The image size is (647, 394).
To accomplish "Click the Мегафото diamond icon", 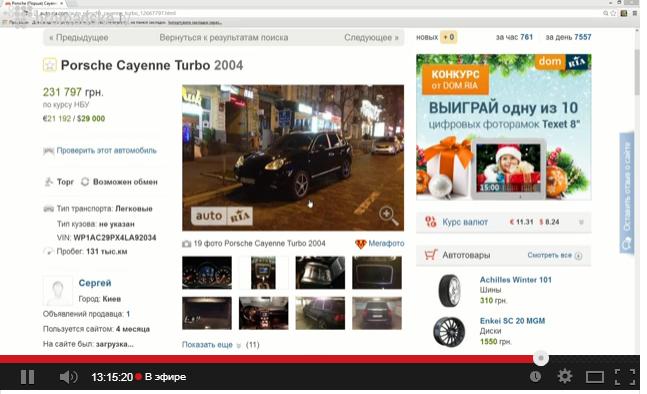I will 361,244.
